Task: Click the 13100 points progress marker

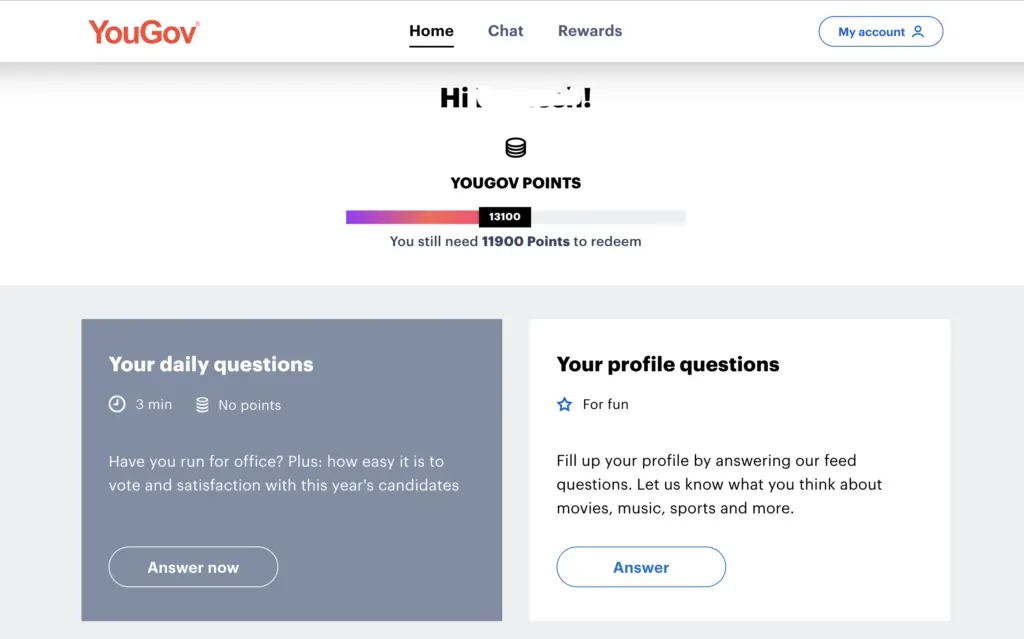Action: point(505,217)
